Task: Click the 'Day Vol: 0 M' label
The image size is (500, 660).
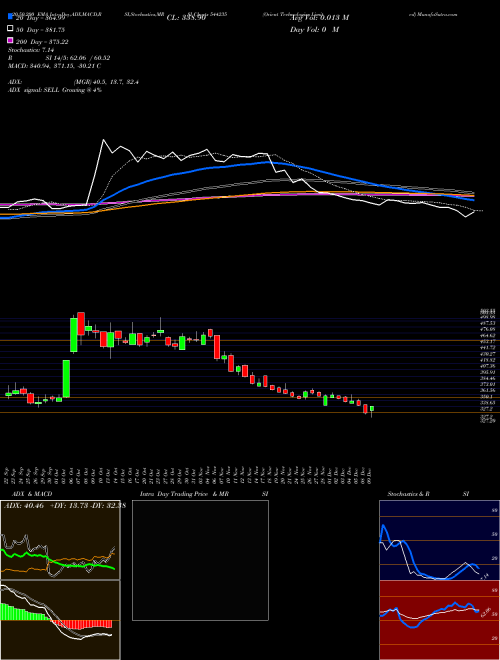Action: pos(314,30)
